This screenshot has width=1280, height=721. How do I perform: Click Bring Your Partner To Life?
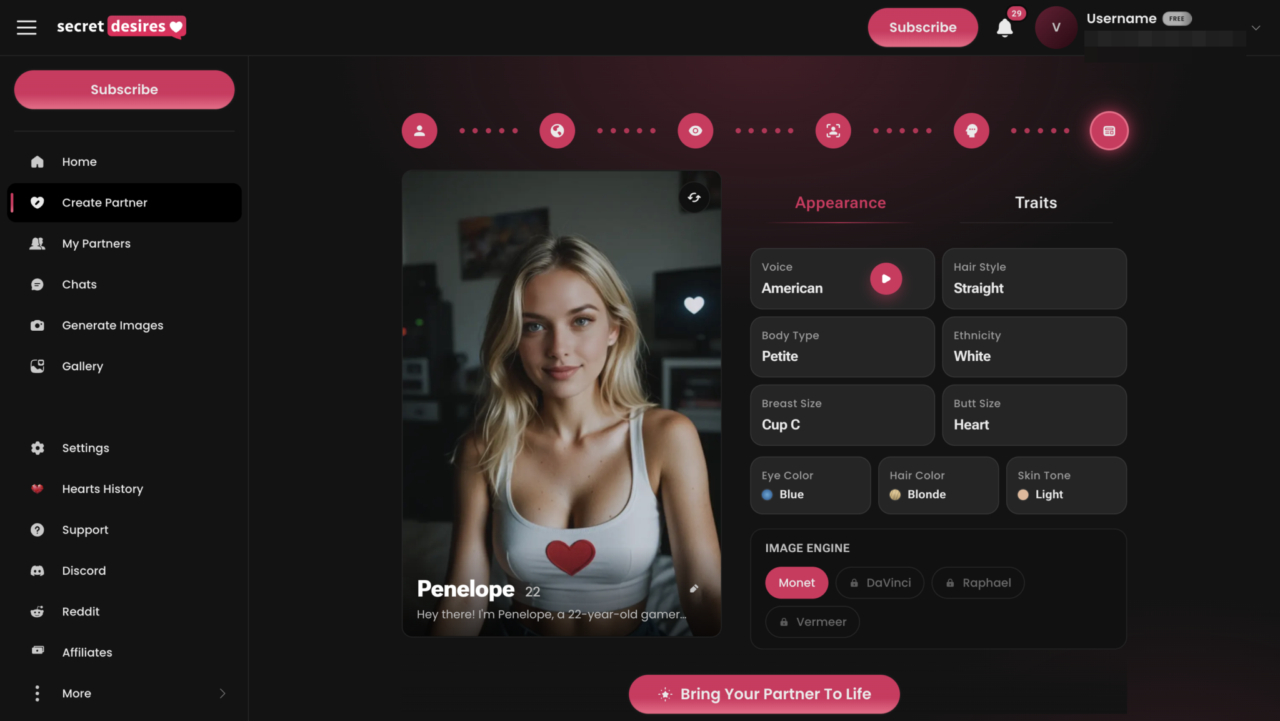(x=764, y=694)
